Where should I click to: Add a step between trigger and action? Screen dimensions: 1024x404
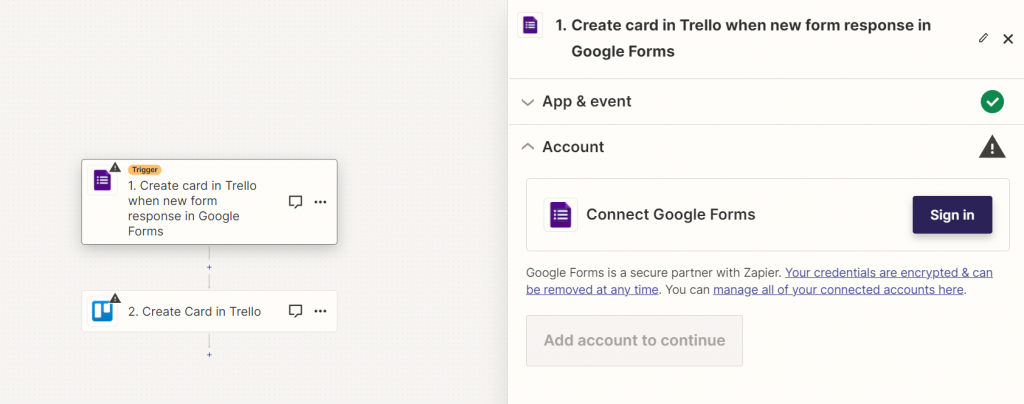[x=209, y=267]
